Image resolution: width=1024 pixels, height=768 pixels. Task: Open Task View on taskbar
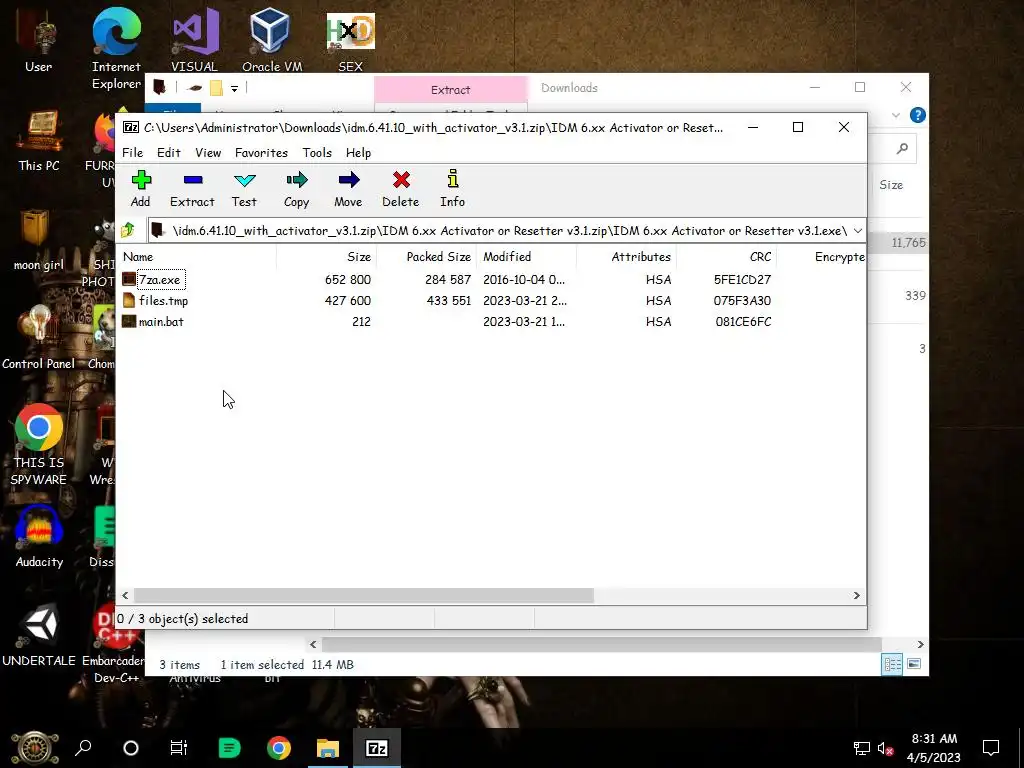coord(178,748)
